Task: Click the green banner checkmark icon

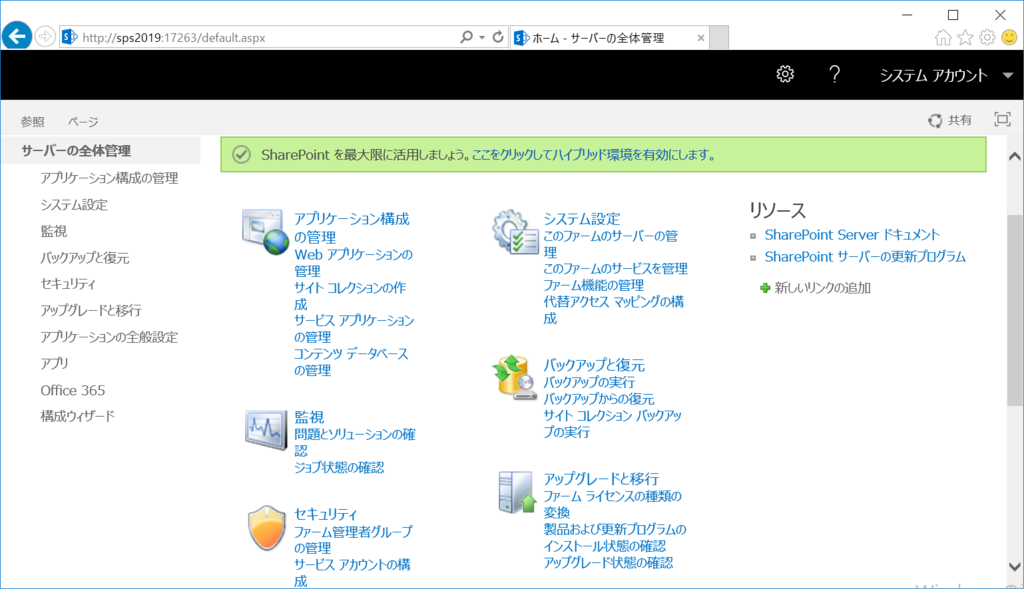Action: (242, 155)
